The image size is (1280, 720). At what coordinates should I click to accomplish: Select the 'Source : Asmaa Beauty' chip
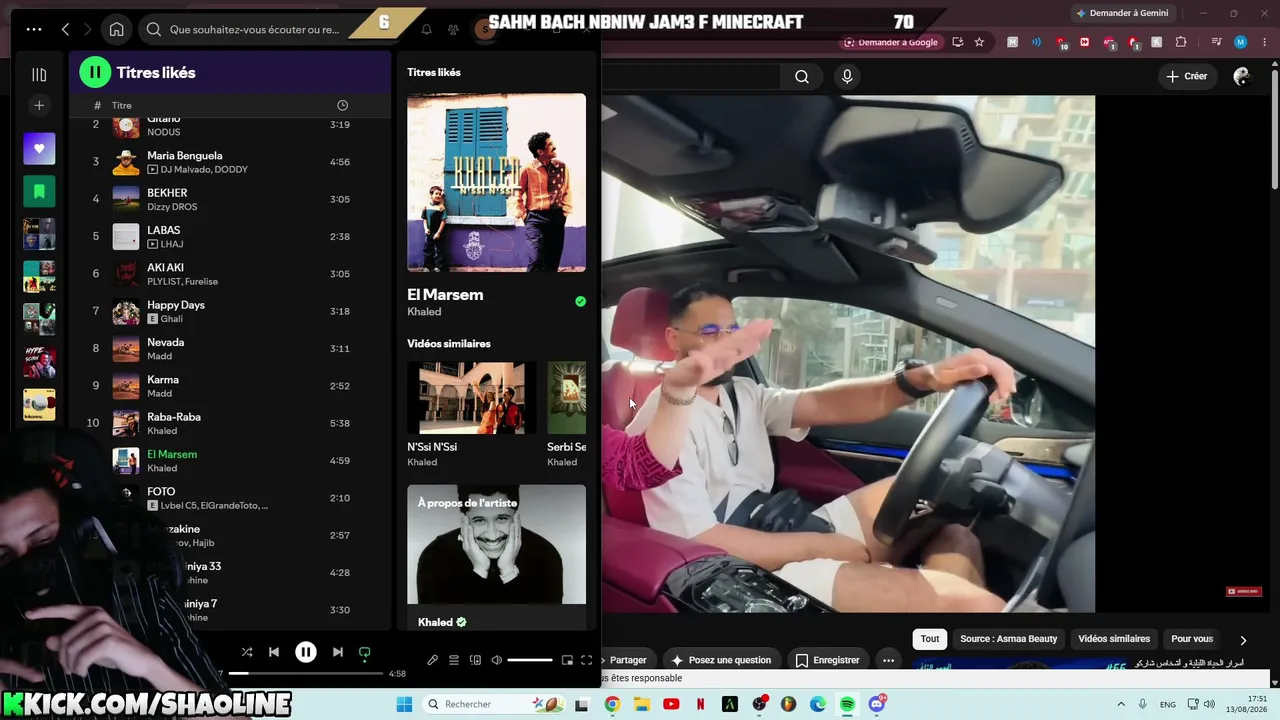(1008, 639)
